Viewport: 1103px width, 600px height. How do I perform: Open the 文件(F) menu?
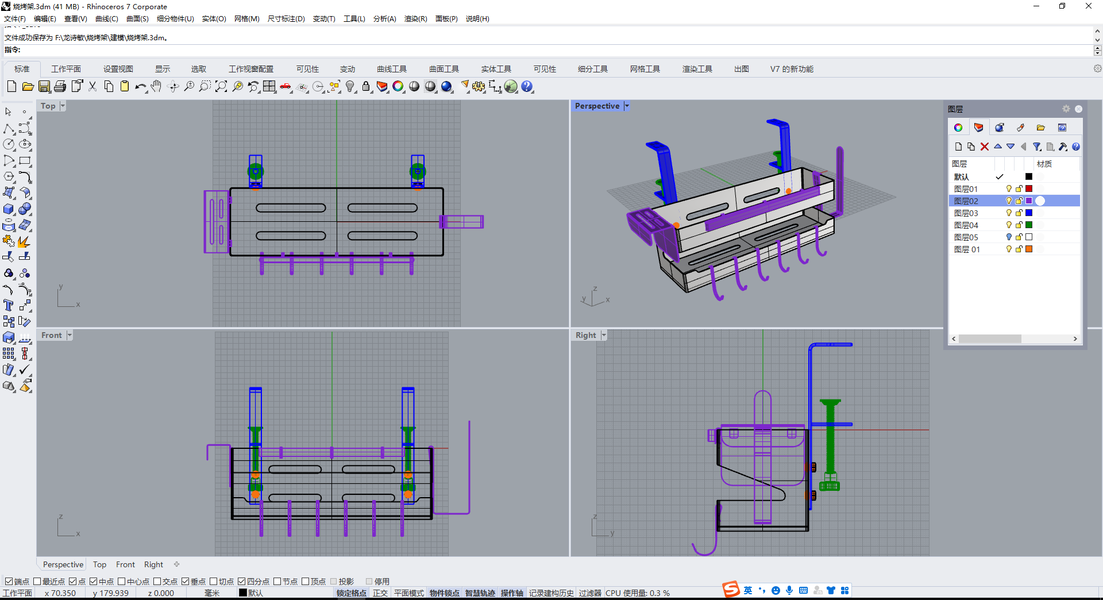15,18
